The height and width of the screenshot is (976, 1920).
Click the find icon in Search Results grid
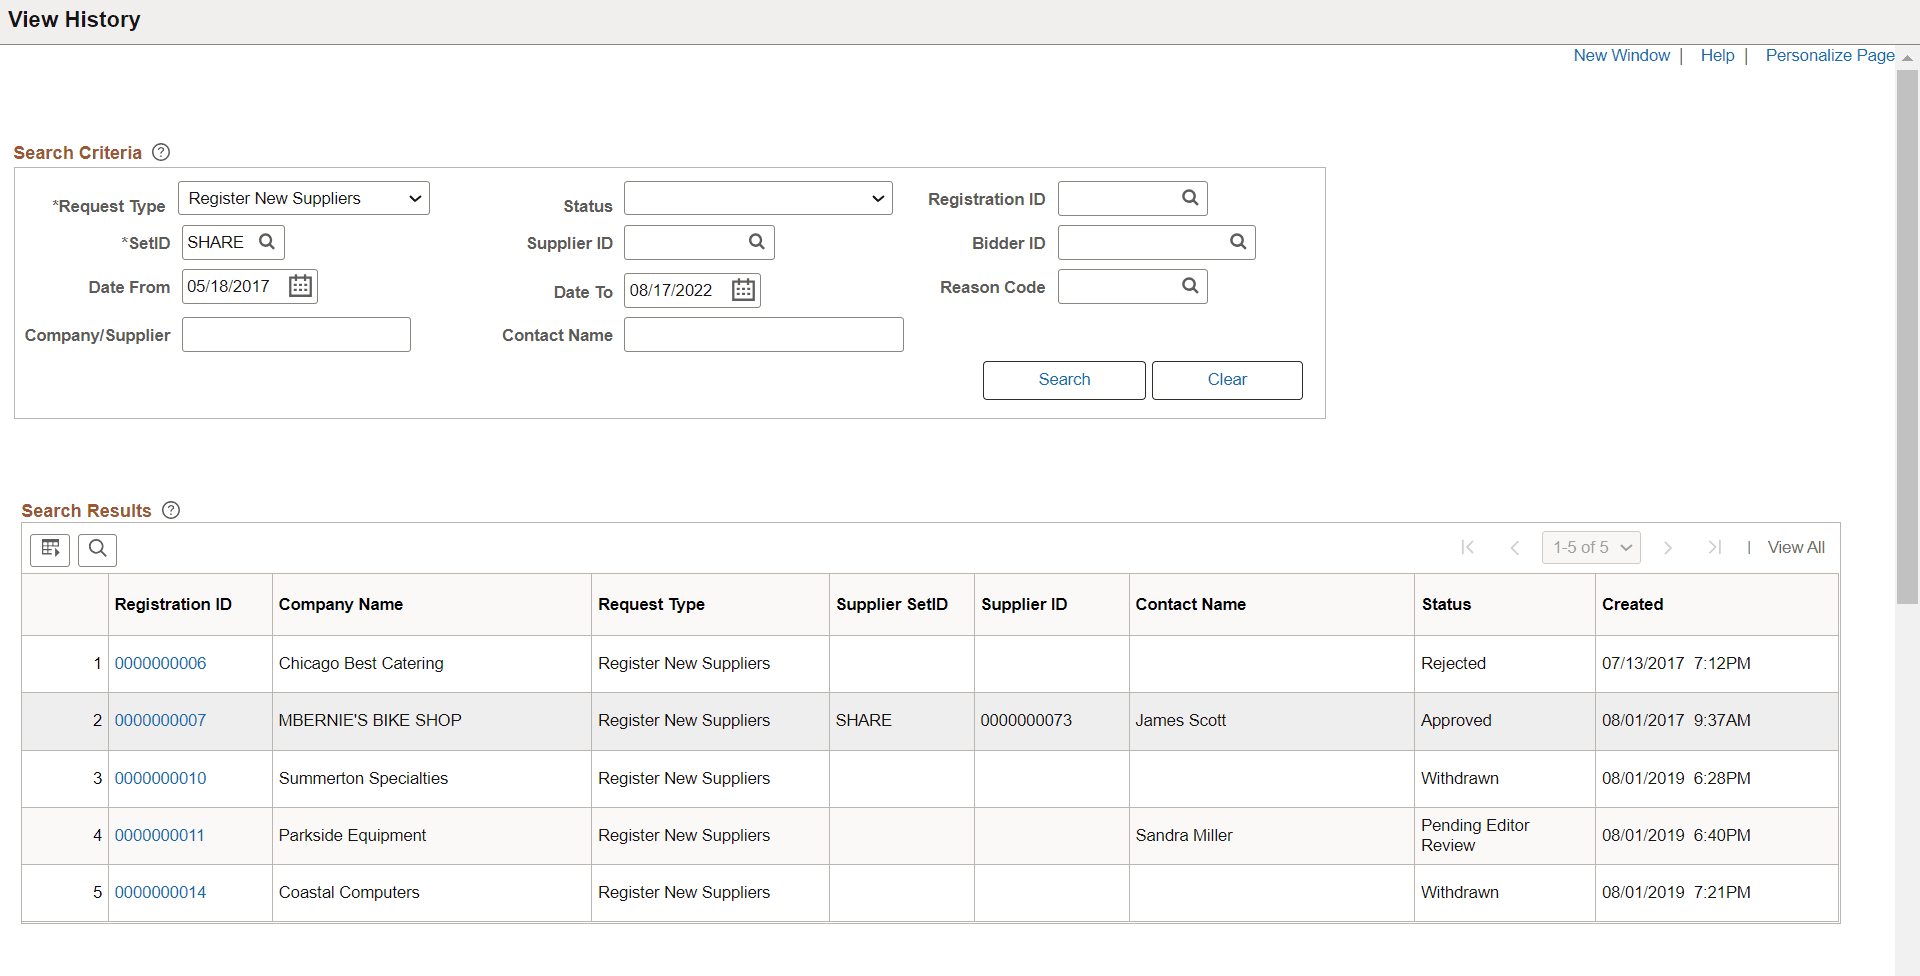pos(97,549)
